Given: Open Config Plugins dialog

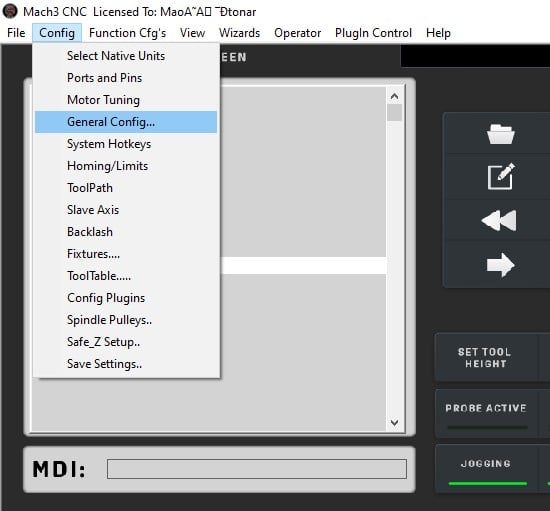Looking at the screenshot, I should point(126,298).
